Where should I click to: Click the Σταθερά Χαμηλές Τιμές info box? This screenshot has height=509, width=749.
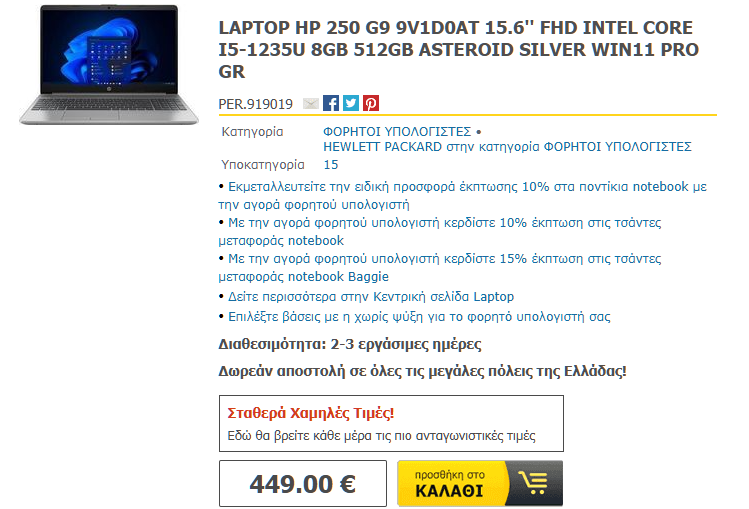pyautogui.click(x=391, y=424)
